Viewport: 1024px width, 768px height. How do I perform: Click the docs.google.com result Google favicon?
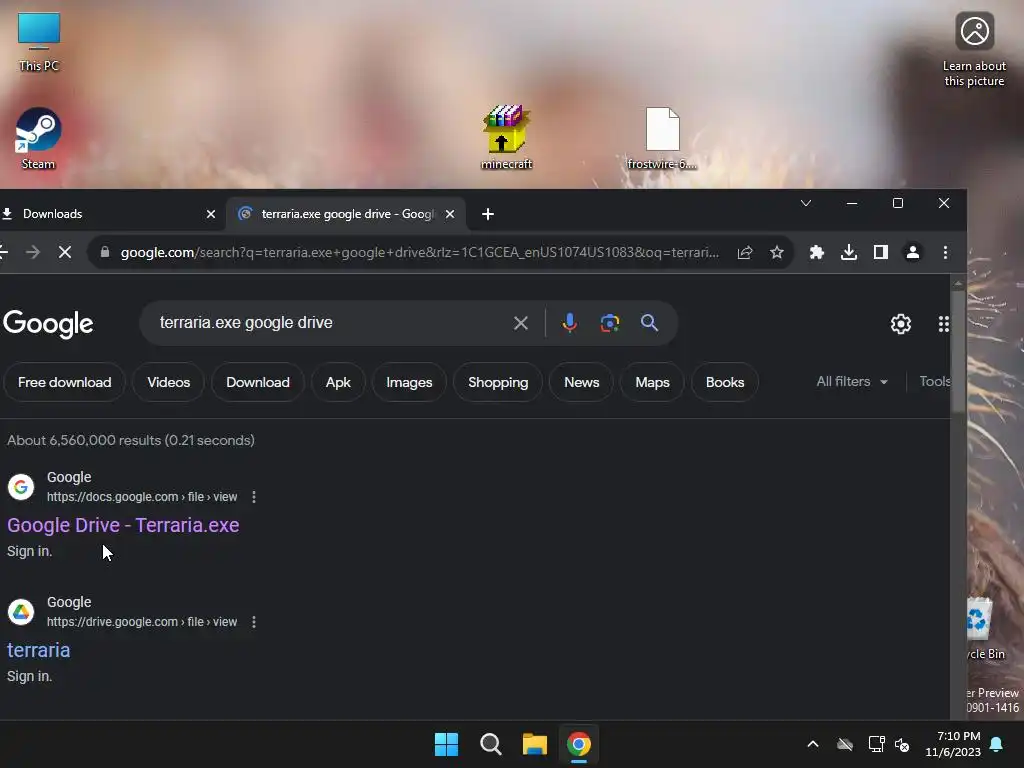[x=21, y=487]
